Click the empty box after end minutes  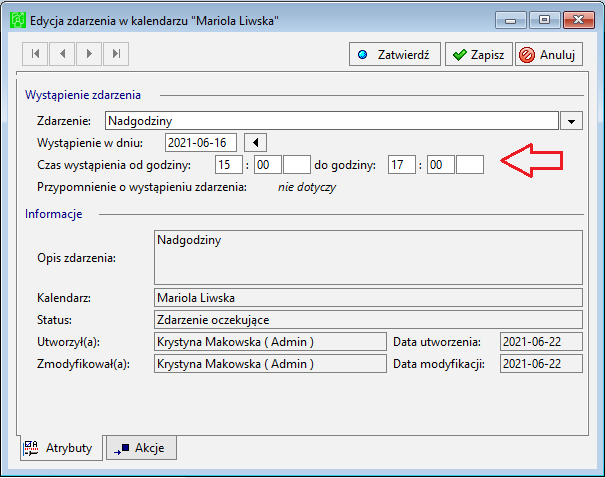[x=470, y=165]
